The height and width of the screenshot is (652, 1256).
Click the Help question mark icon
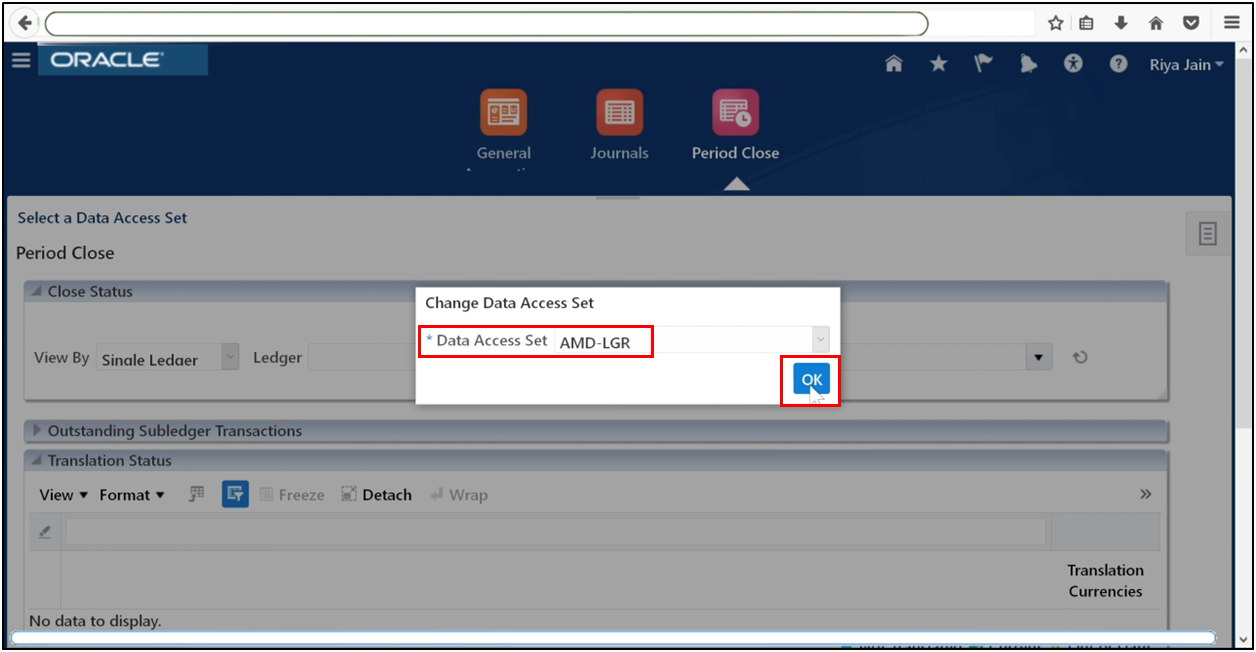[x=1118, y=63]
